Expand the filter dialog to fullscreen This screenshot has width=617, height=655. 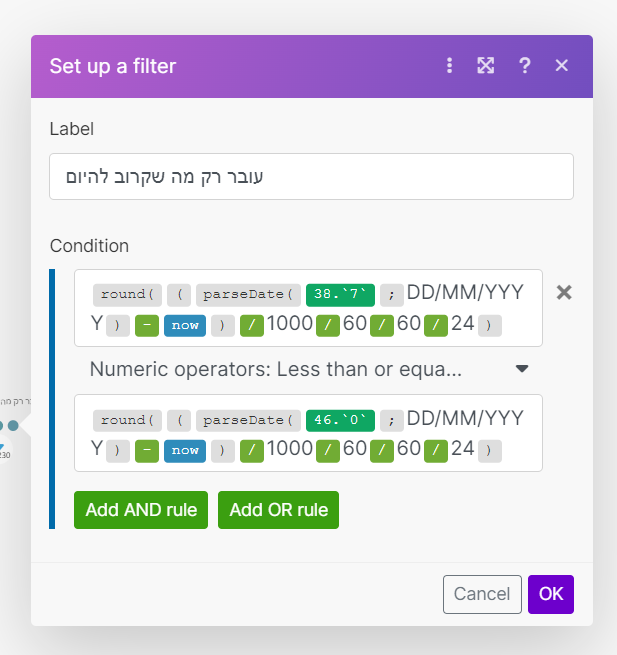coord(486,66)
